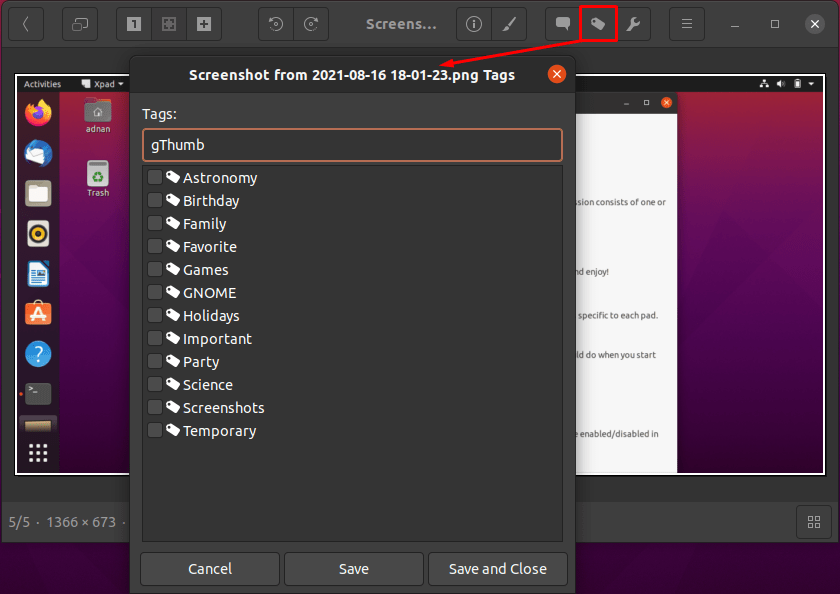Screen dimensions: 840x594
Task: Click Thunderbird icon in the pictured dock
Action: pos(38,153)
